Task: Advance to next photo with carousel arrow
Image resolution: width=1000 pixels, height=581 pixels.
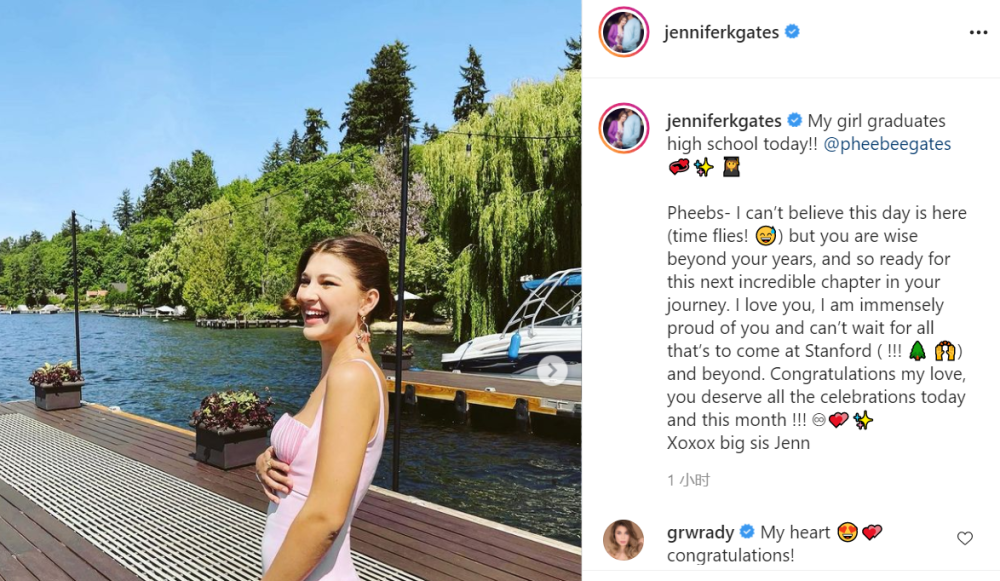Action: coord(552,371)
